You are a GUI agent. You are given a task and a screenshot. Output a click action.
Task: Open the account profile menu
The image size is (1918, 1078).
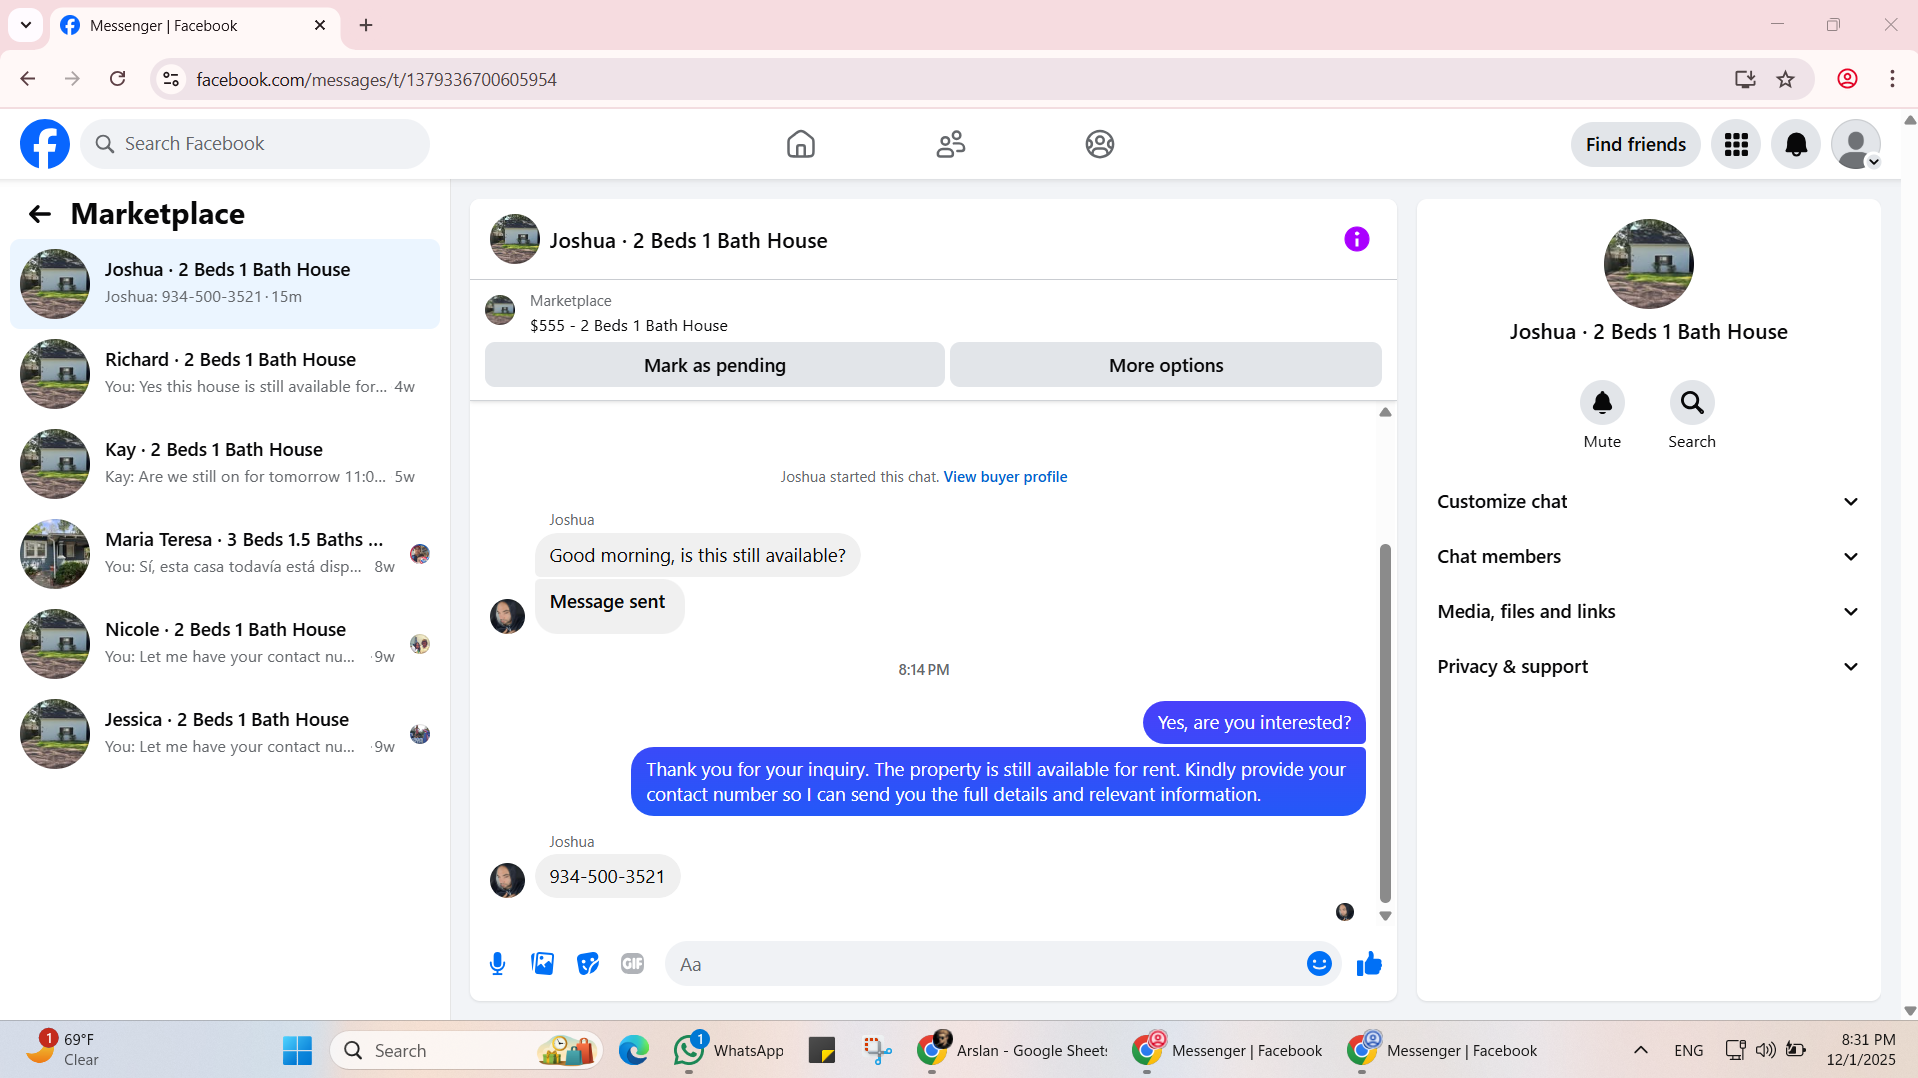click(x=1856, y=145)
